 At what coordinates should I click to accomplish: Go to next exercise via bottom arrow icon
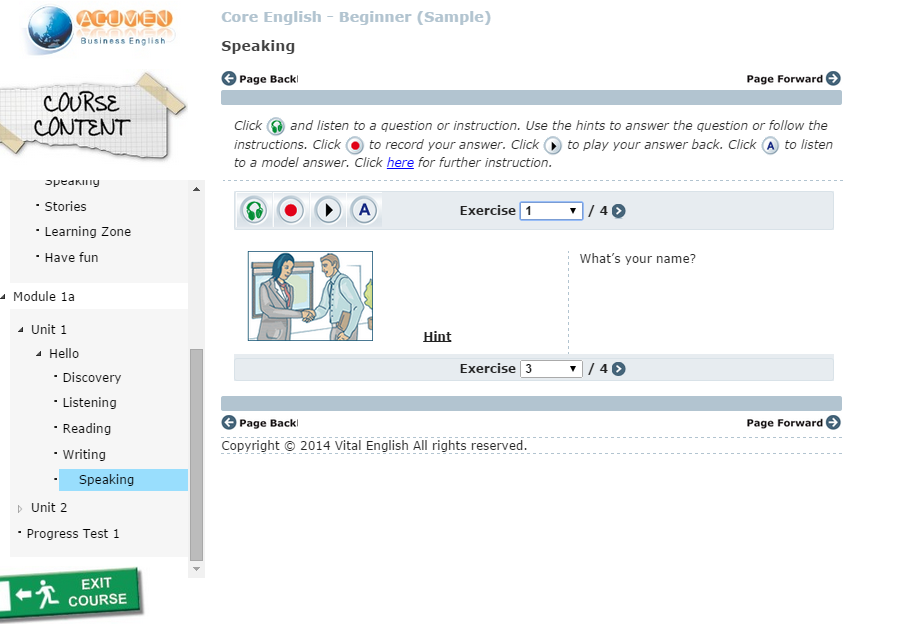click(x=618, y=369)
